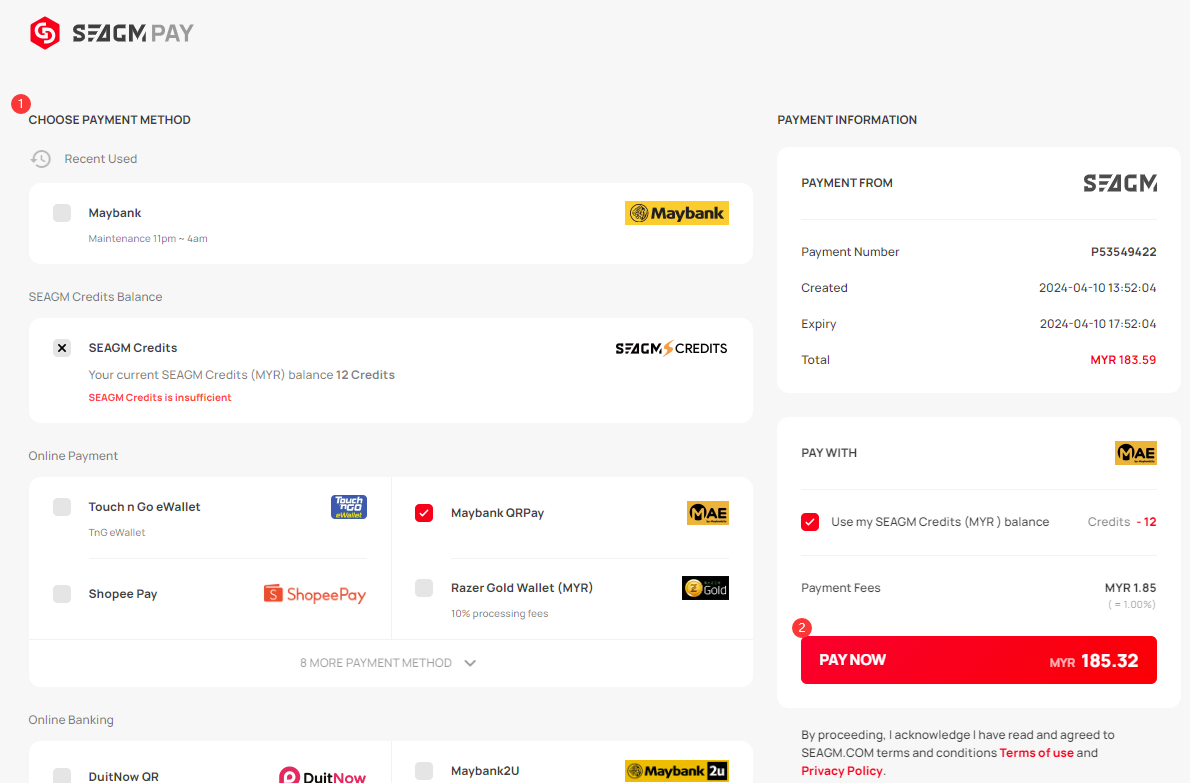The image size is (1190, 783).
Task: Select the DuitNow QR checkbox
Action: click(x=62, y=775)
